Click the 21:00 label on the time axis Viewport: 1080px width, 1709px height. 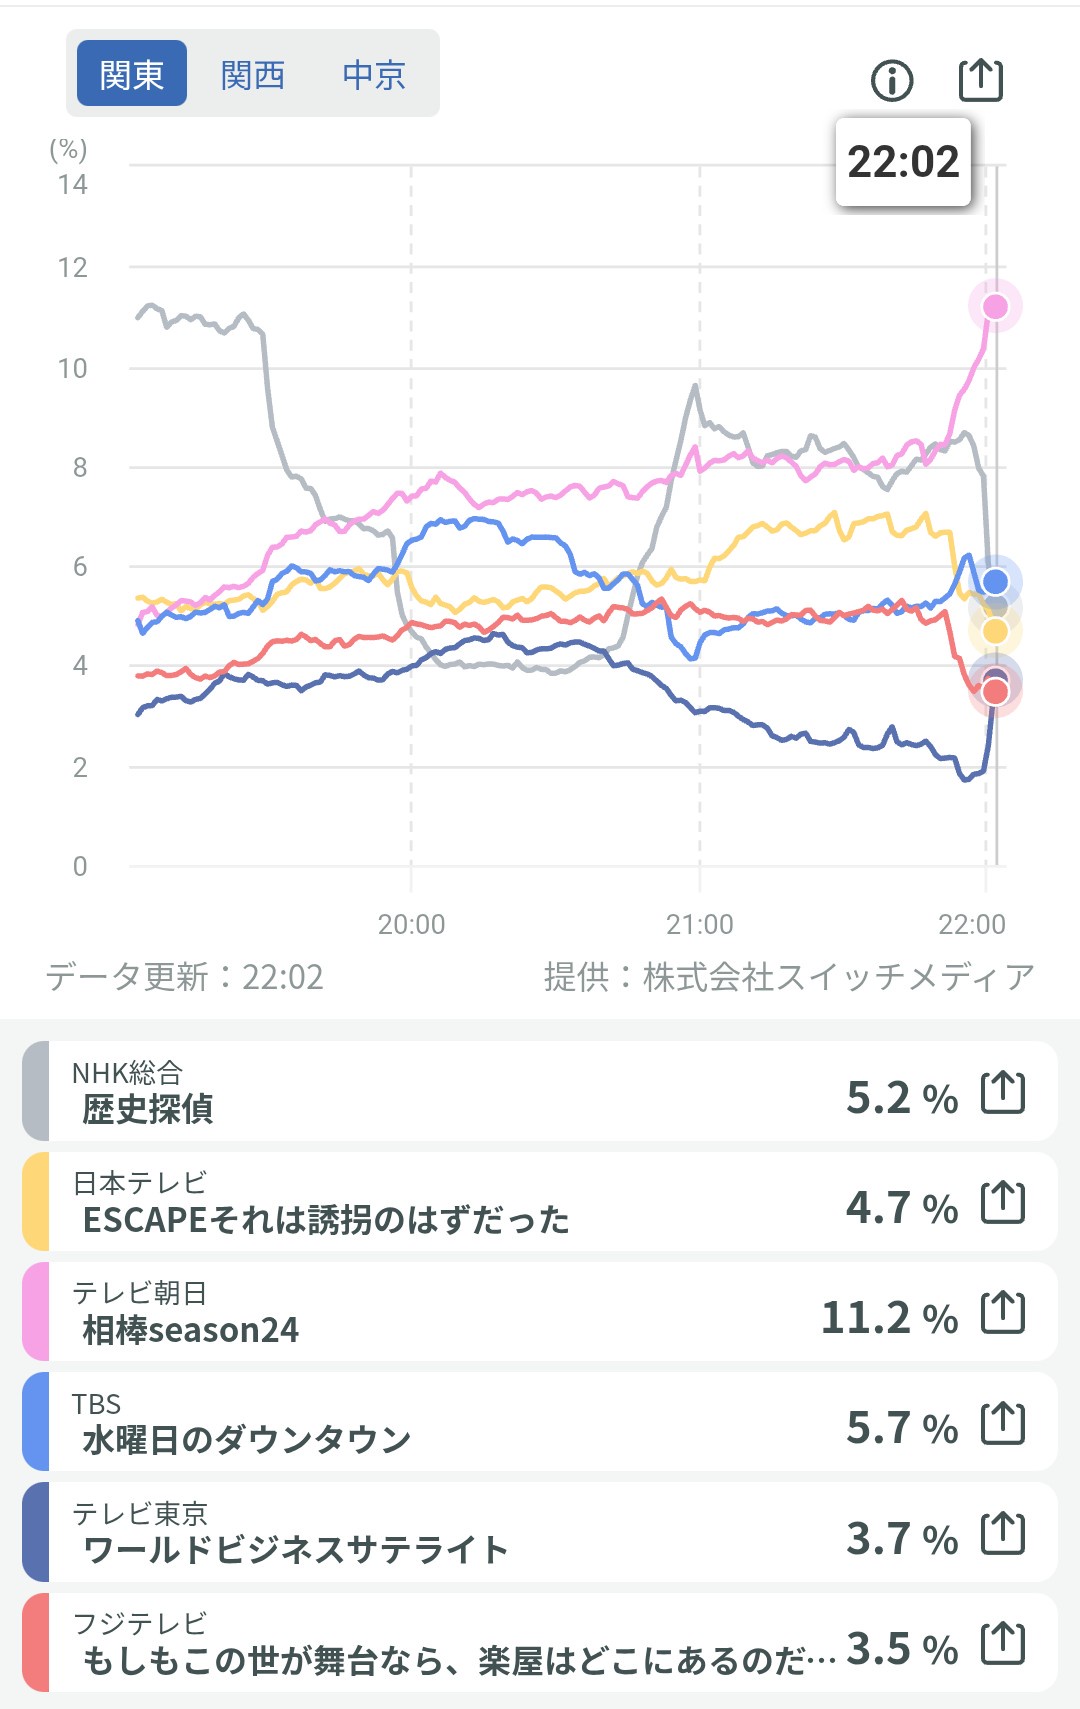tap(699, 924)
